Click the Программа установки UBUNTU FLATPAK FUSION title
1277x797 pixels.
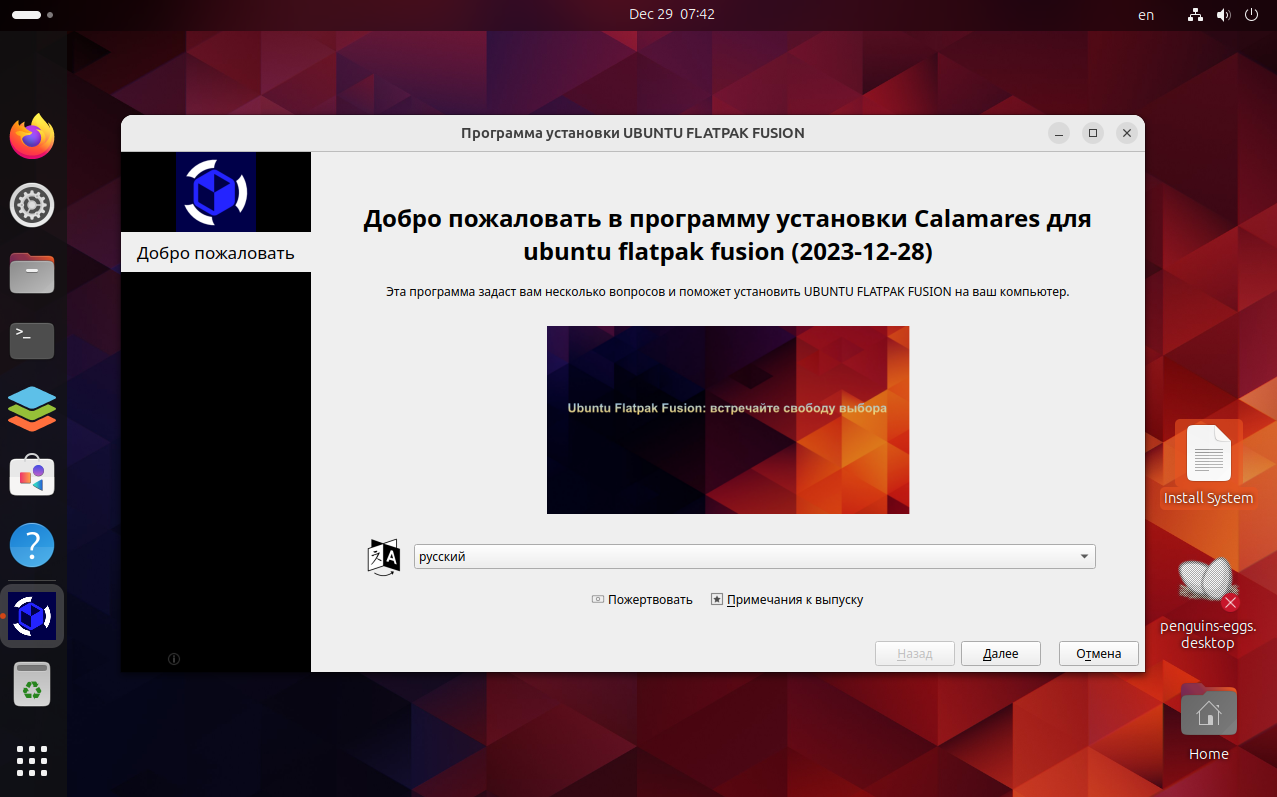(x=633, y=133)
